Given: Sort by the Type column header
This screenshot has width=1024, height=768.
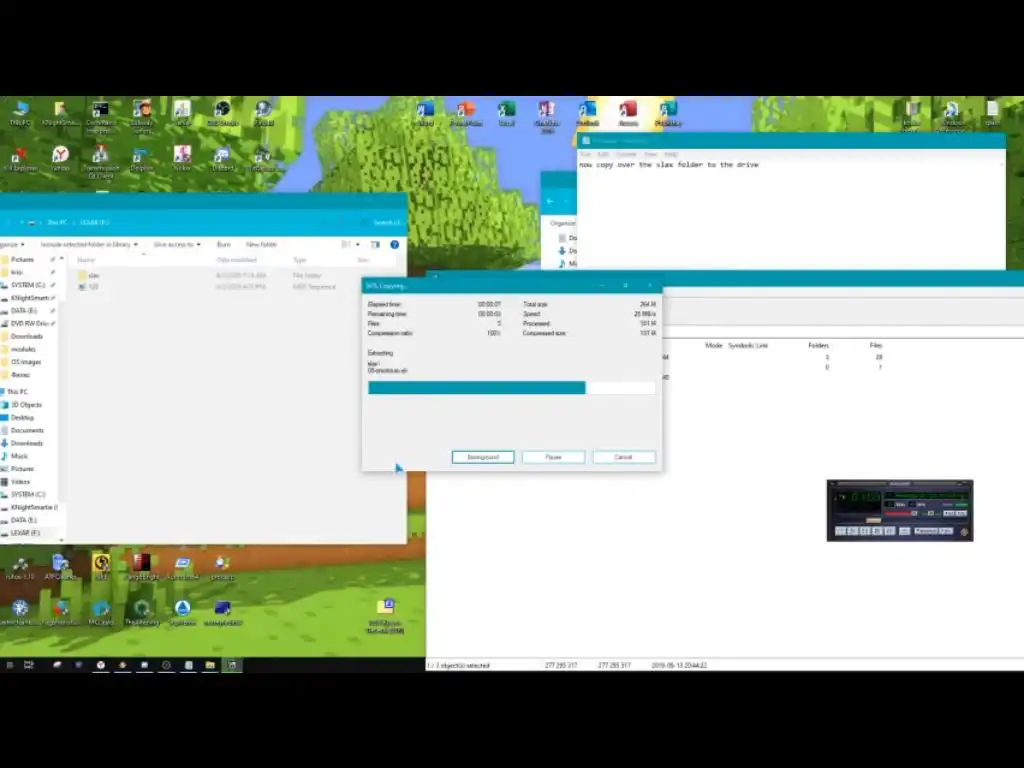Looking at the screenshot, I should [x=300, y=260].
